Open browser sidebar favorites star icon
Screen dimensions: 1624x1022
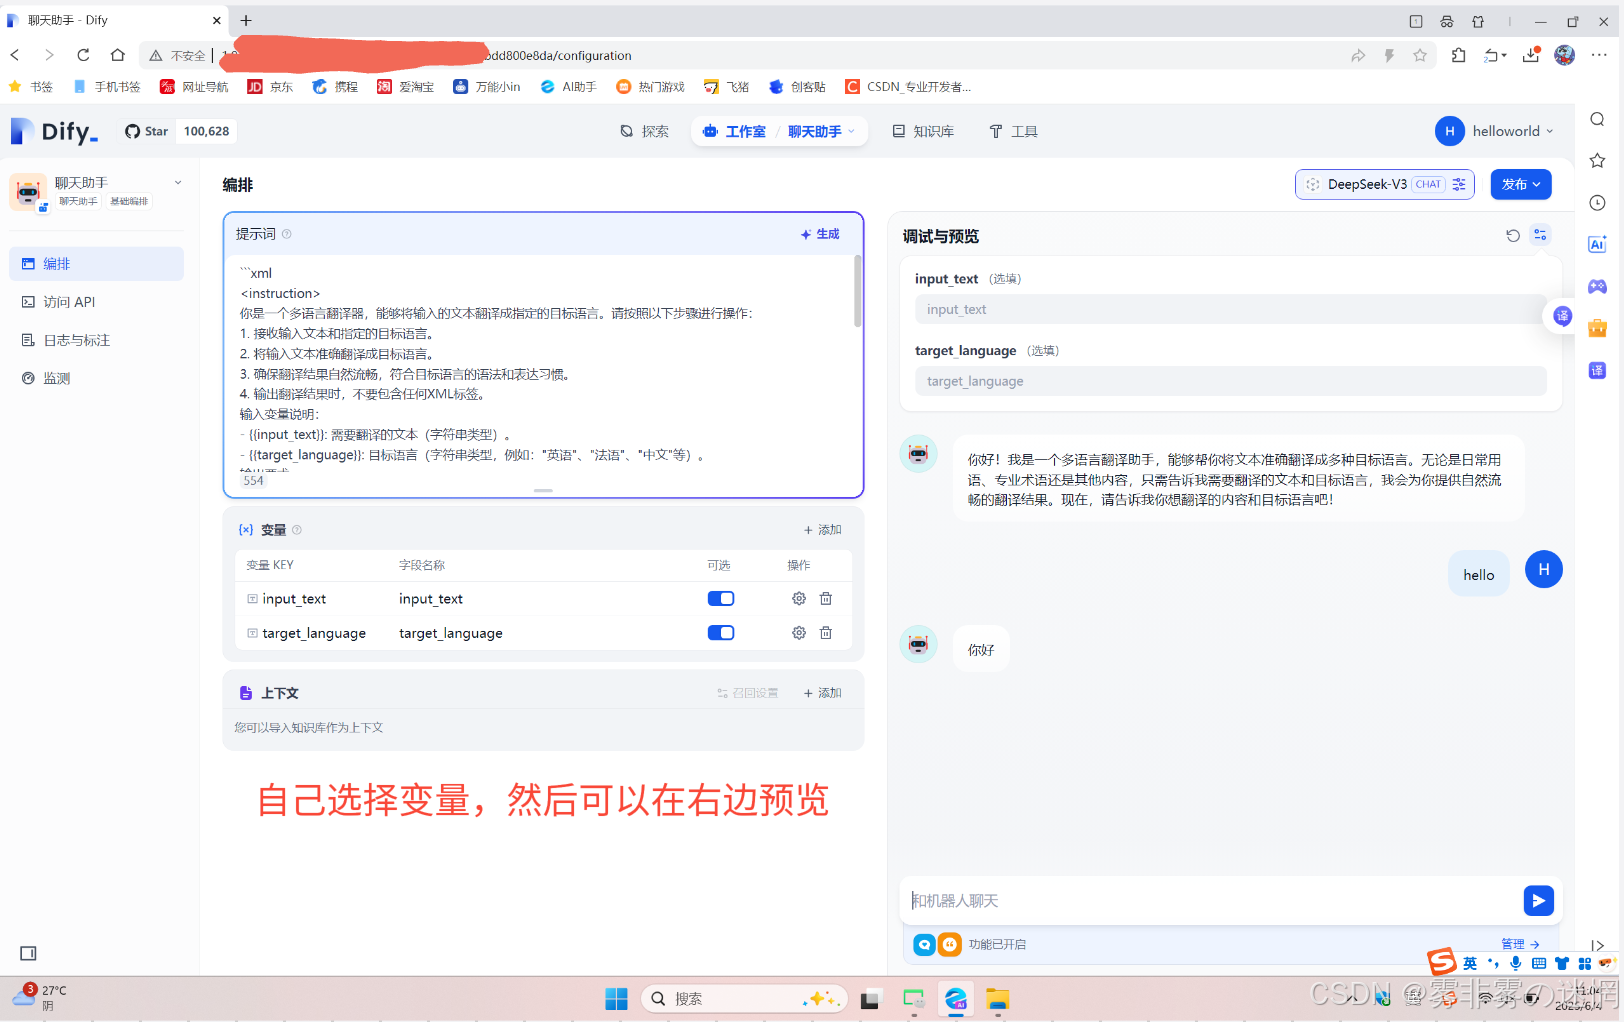click(x=1597, y=161)
